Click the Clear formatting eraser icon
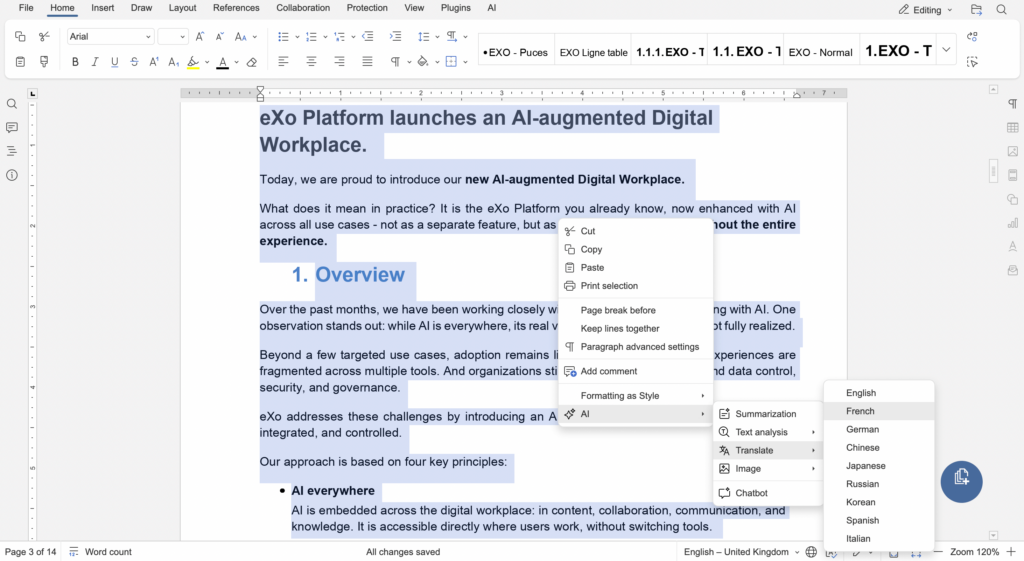 coord(252,62)
